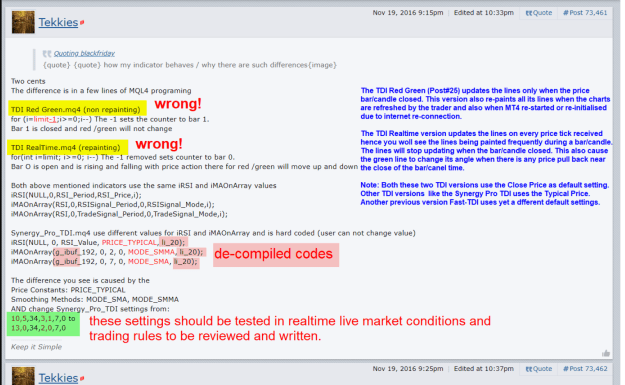
Task: Click line 'Smoothing Methods: MODE_SMA, MODE_SMMA'
Action: pos(95,299)
